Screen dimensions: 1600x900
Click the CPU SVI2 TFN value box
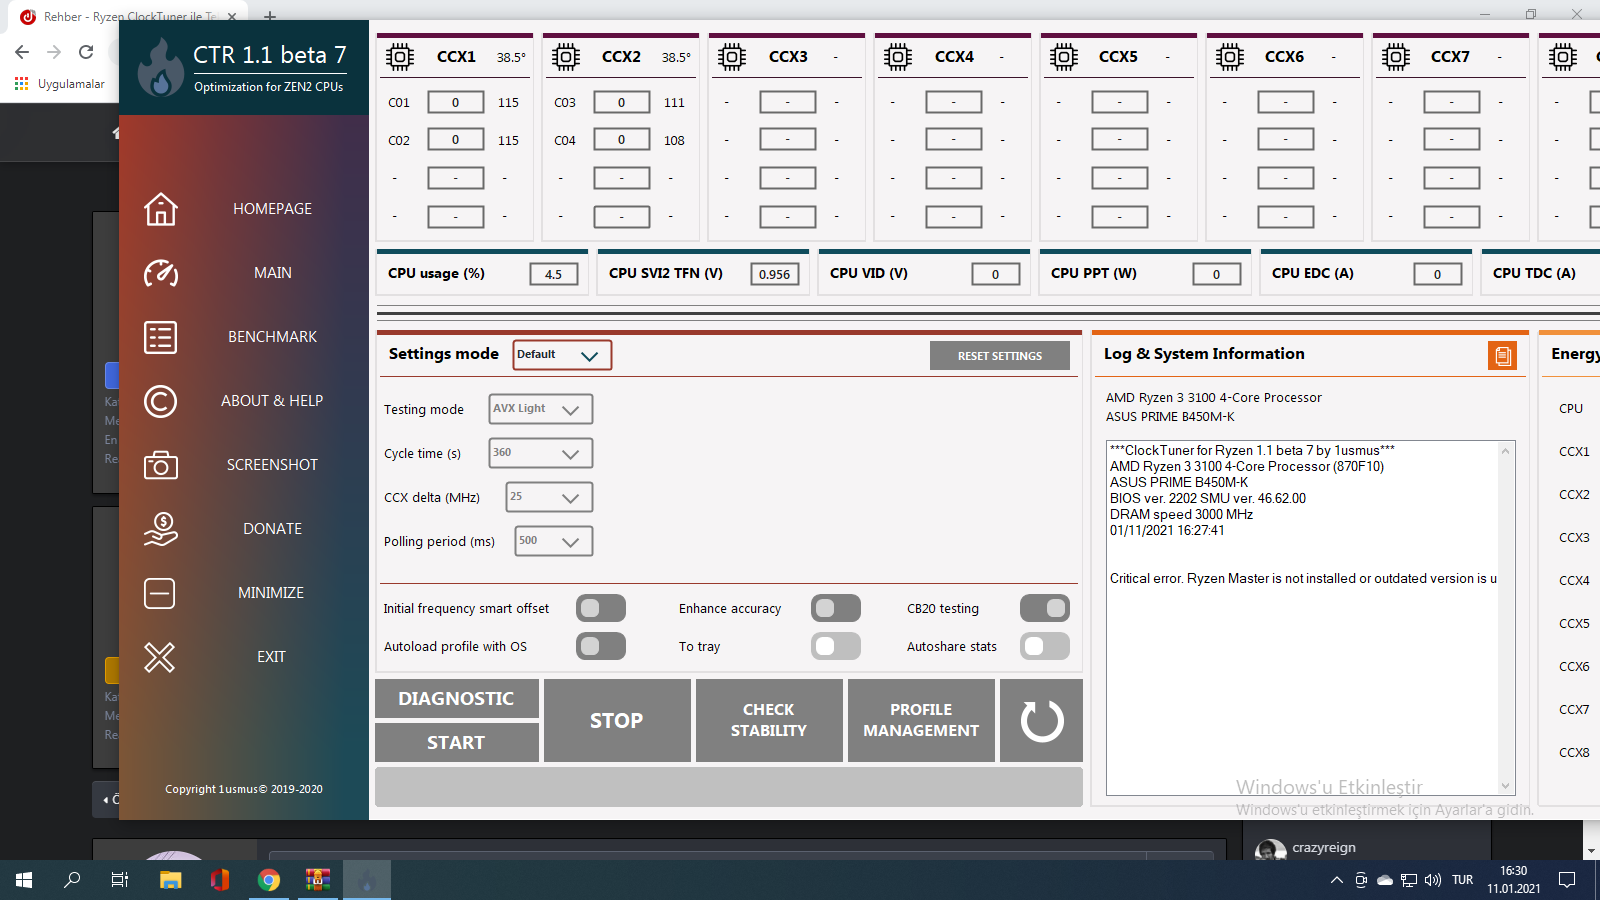point(775,274)
